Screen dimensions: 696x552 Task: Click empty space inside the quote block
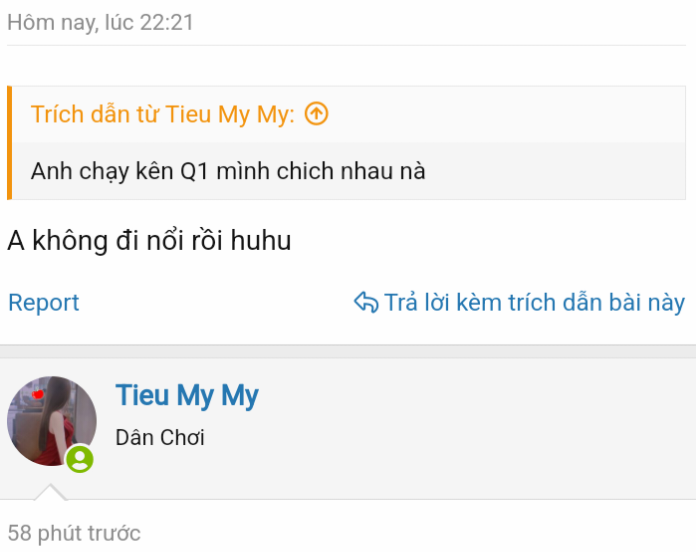555,171
